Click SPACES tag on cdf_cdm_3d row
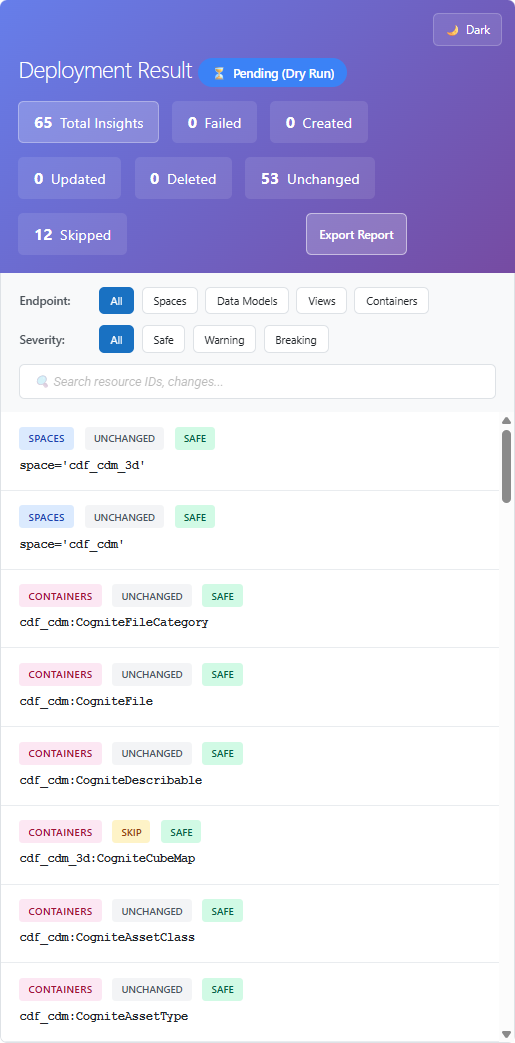The height and width of the screenshot is (1043, 515). [x=47, y=438]
